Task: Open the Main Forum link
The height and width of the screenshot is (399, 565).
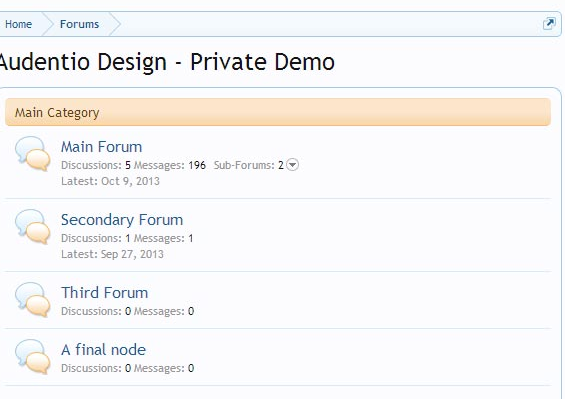Action: (101, 147)
